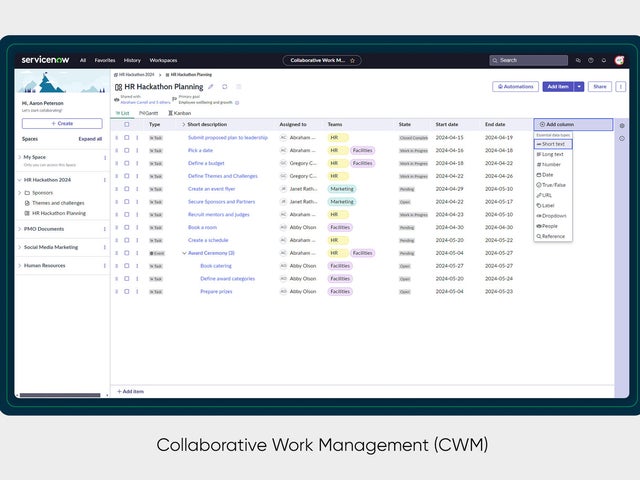Expand the PMO Documents space
Screen dimensions: 640x480
point(19,229)
